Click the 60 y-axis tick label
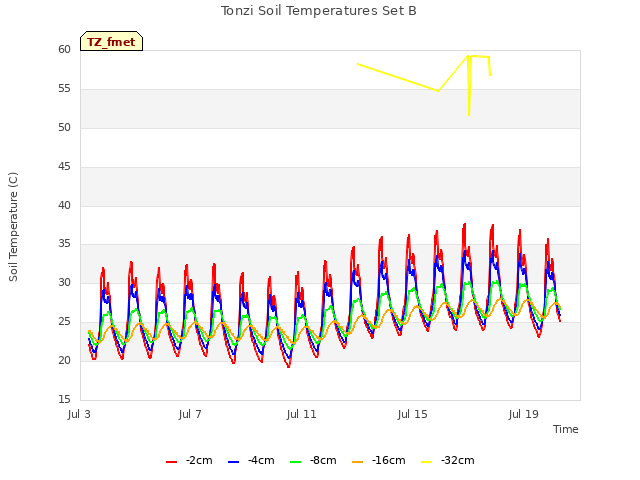 [x=64, y=49]
